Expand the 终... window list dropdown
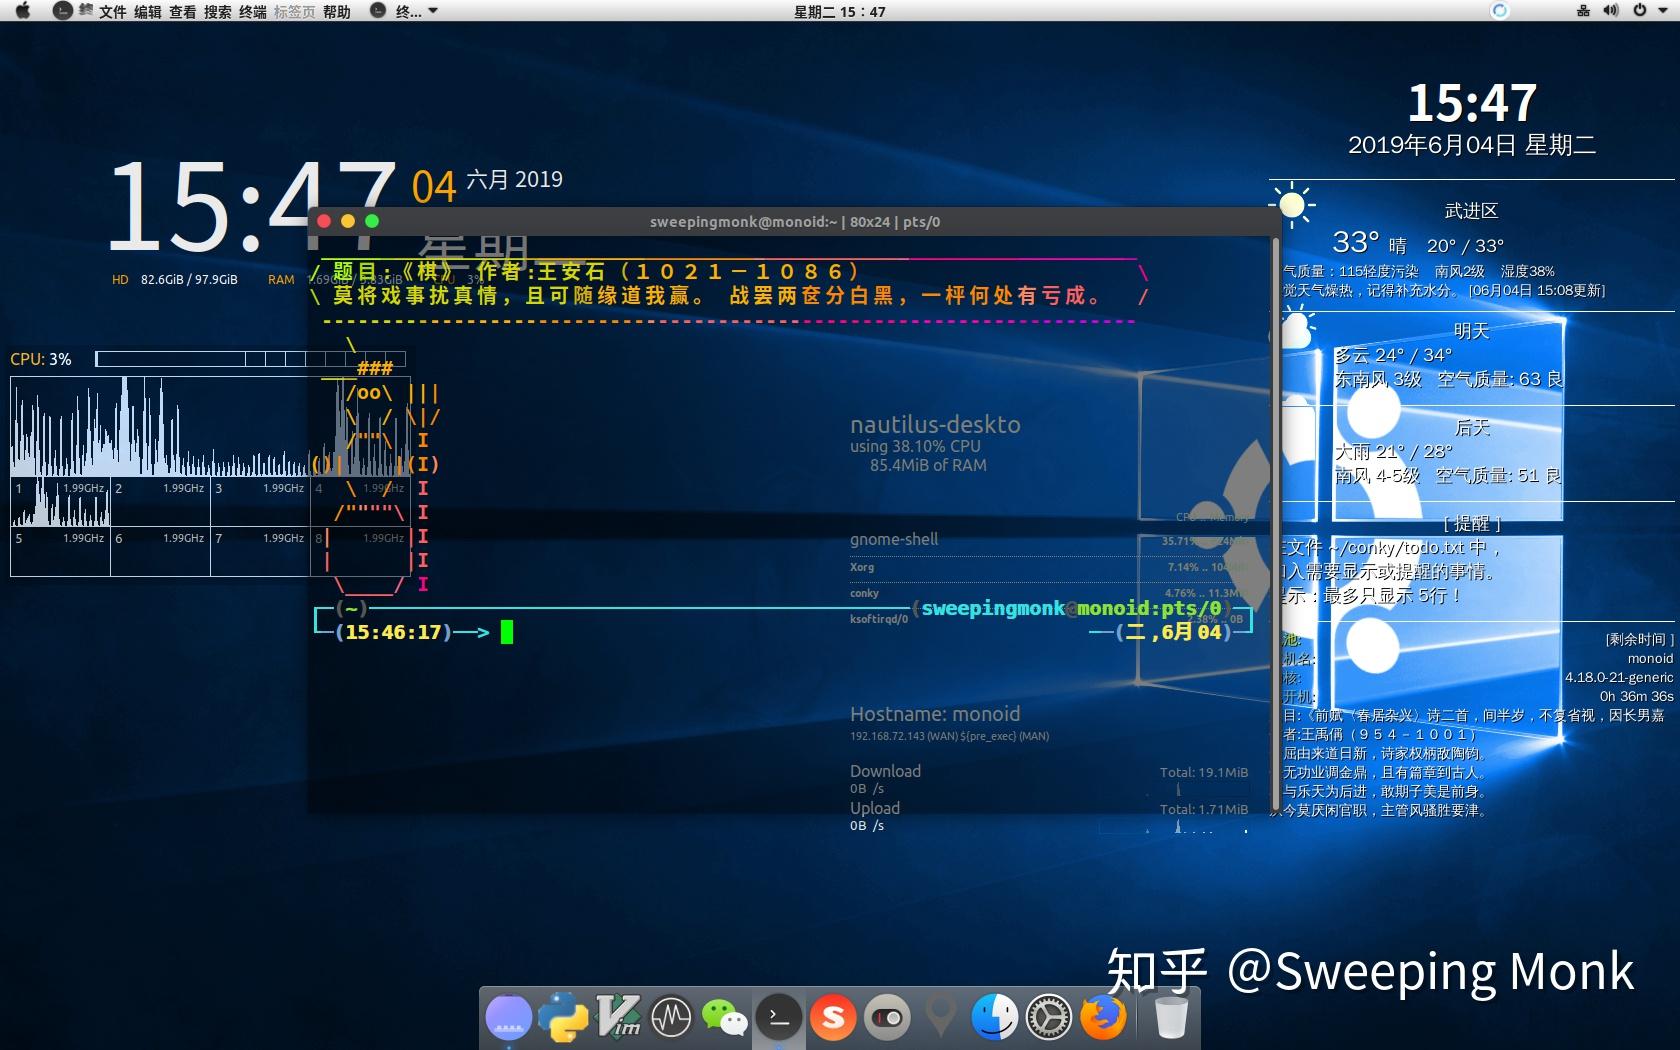This screenshot has width=1680, height=1050. click(405, 11)
